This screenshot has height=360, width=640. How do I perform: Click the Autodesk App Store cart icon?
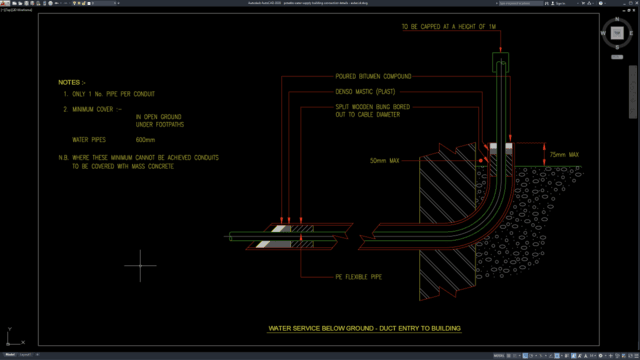(x=583, y=3)
